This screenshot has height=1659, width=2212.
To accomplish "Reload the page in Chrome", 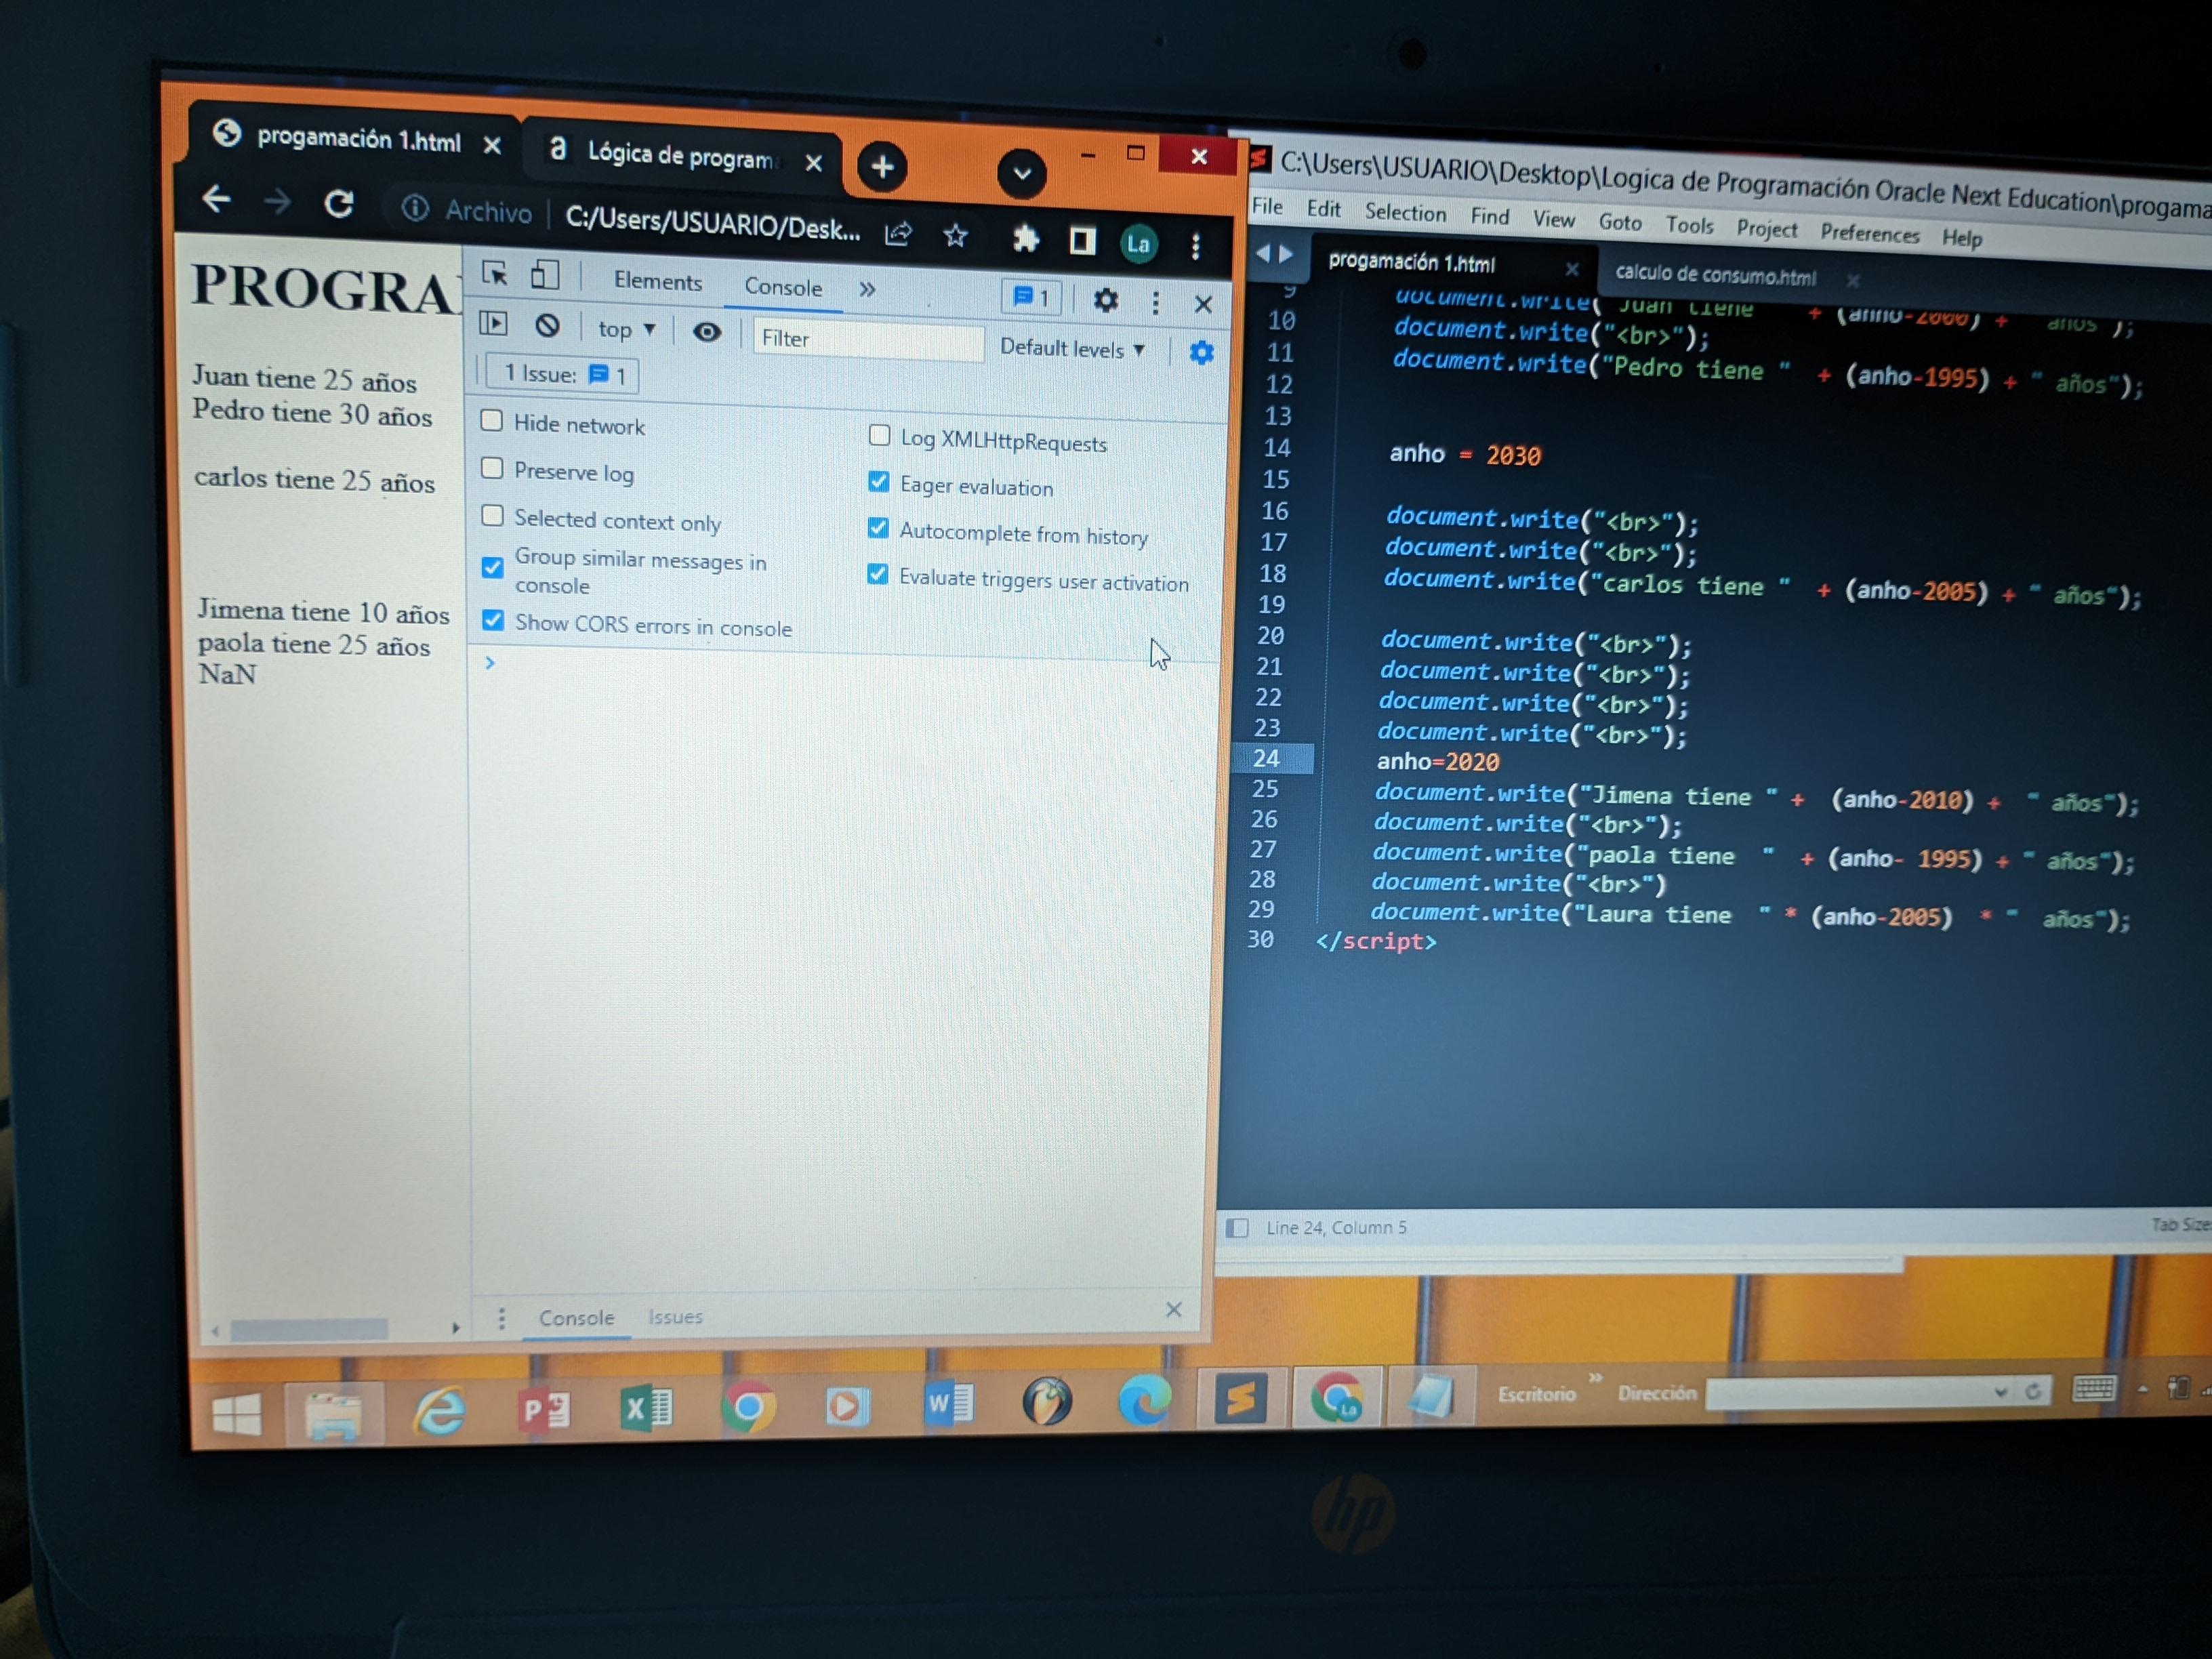I will tap(339, 204).
